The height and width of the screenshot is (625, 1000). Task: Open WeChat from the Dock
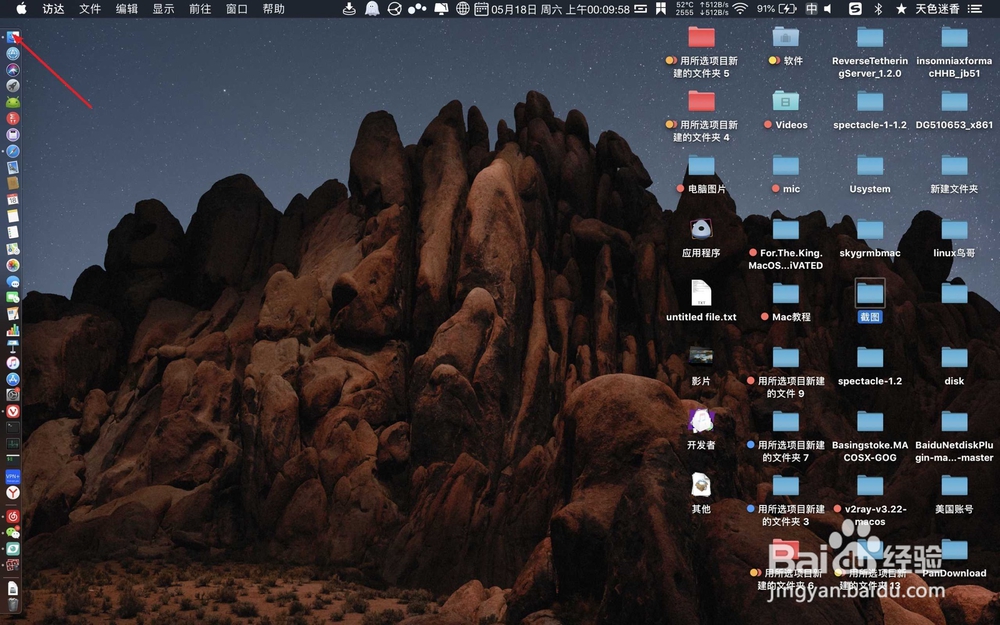(x=13, y=533)
